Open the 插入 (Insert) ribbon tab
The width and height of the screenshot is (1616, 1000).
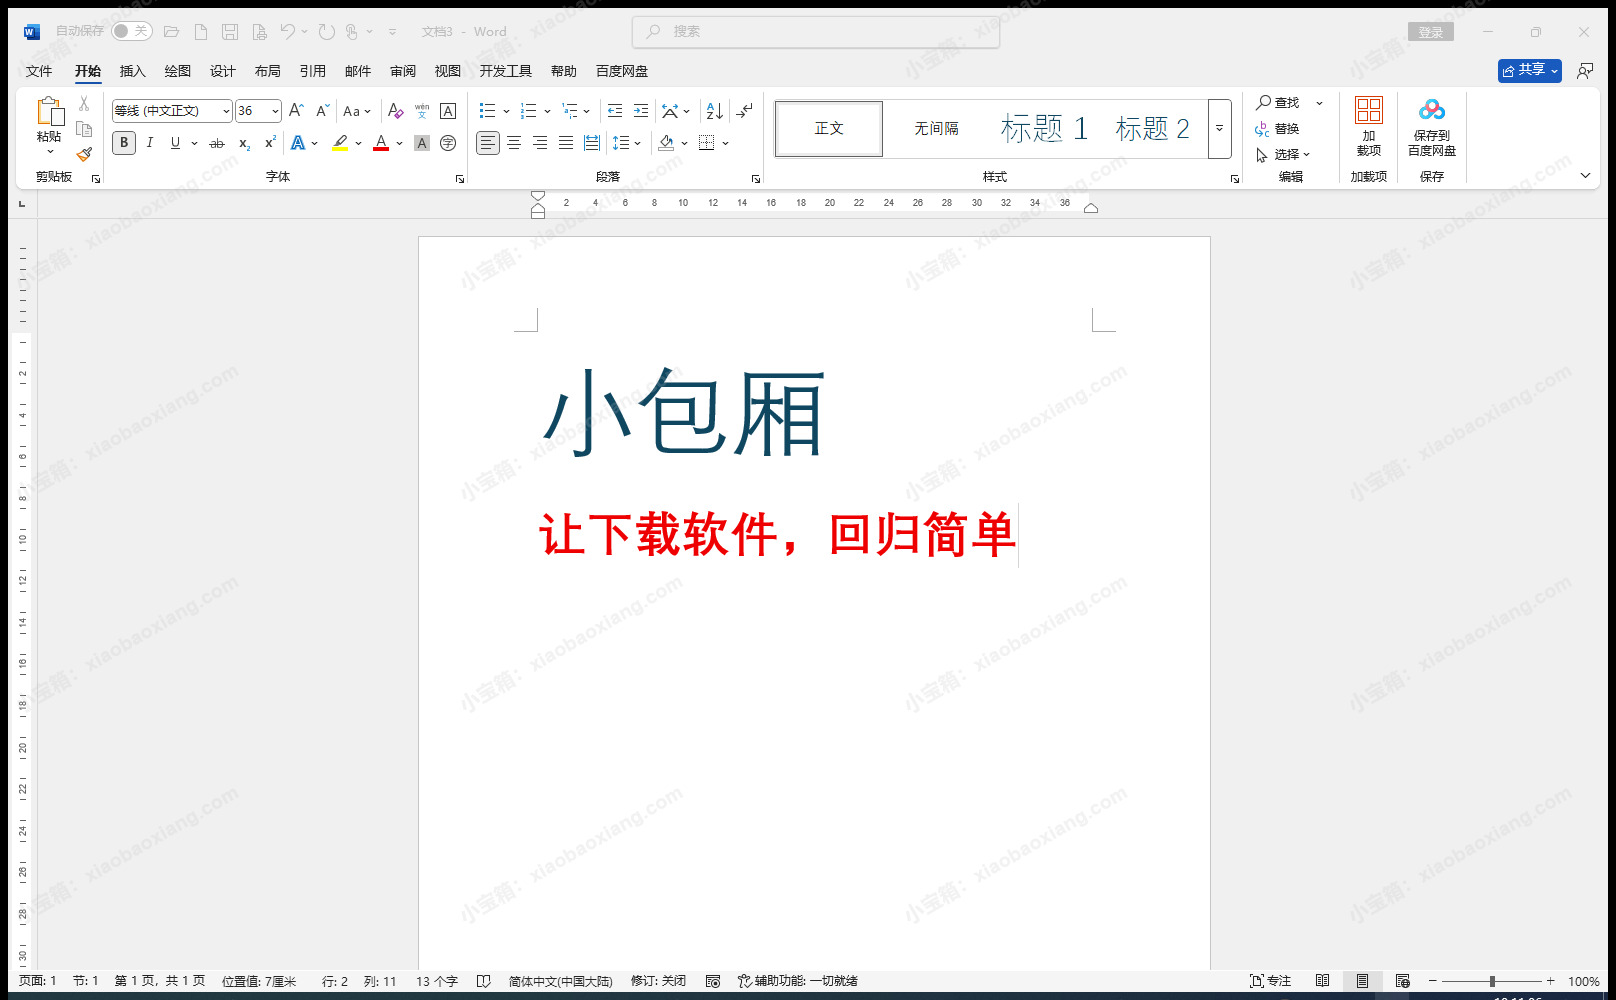132,71
